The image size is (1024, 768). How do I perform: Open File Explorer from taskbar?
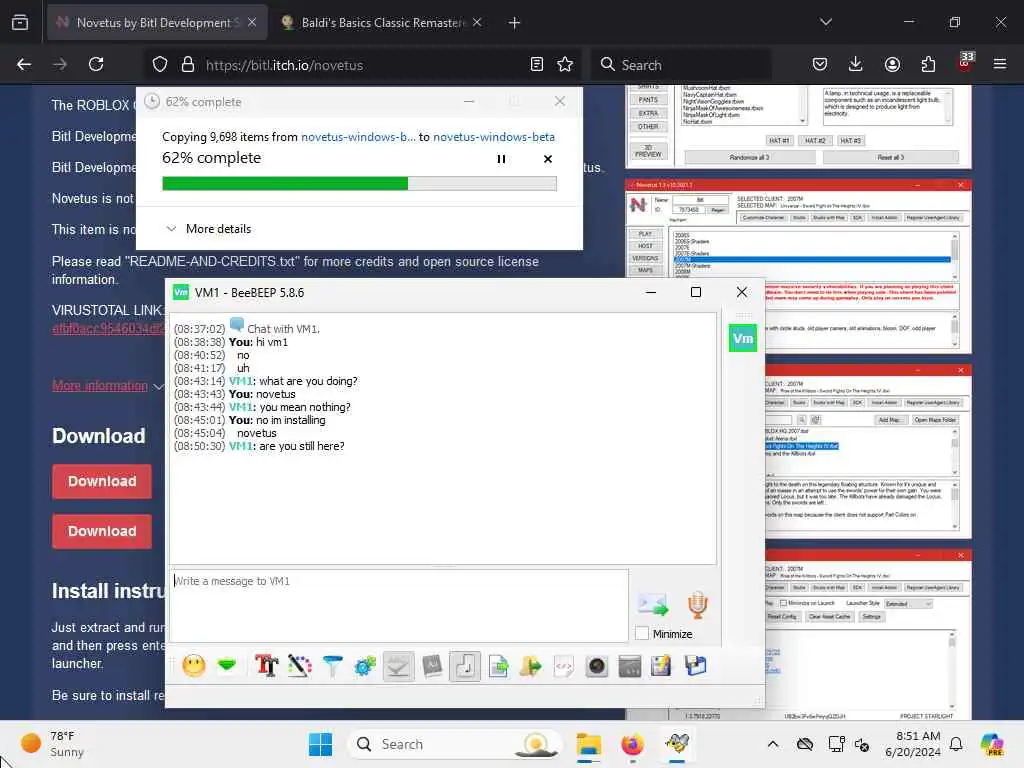tap(588, 744)
